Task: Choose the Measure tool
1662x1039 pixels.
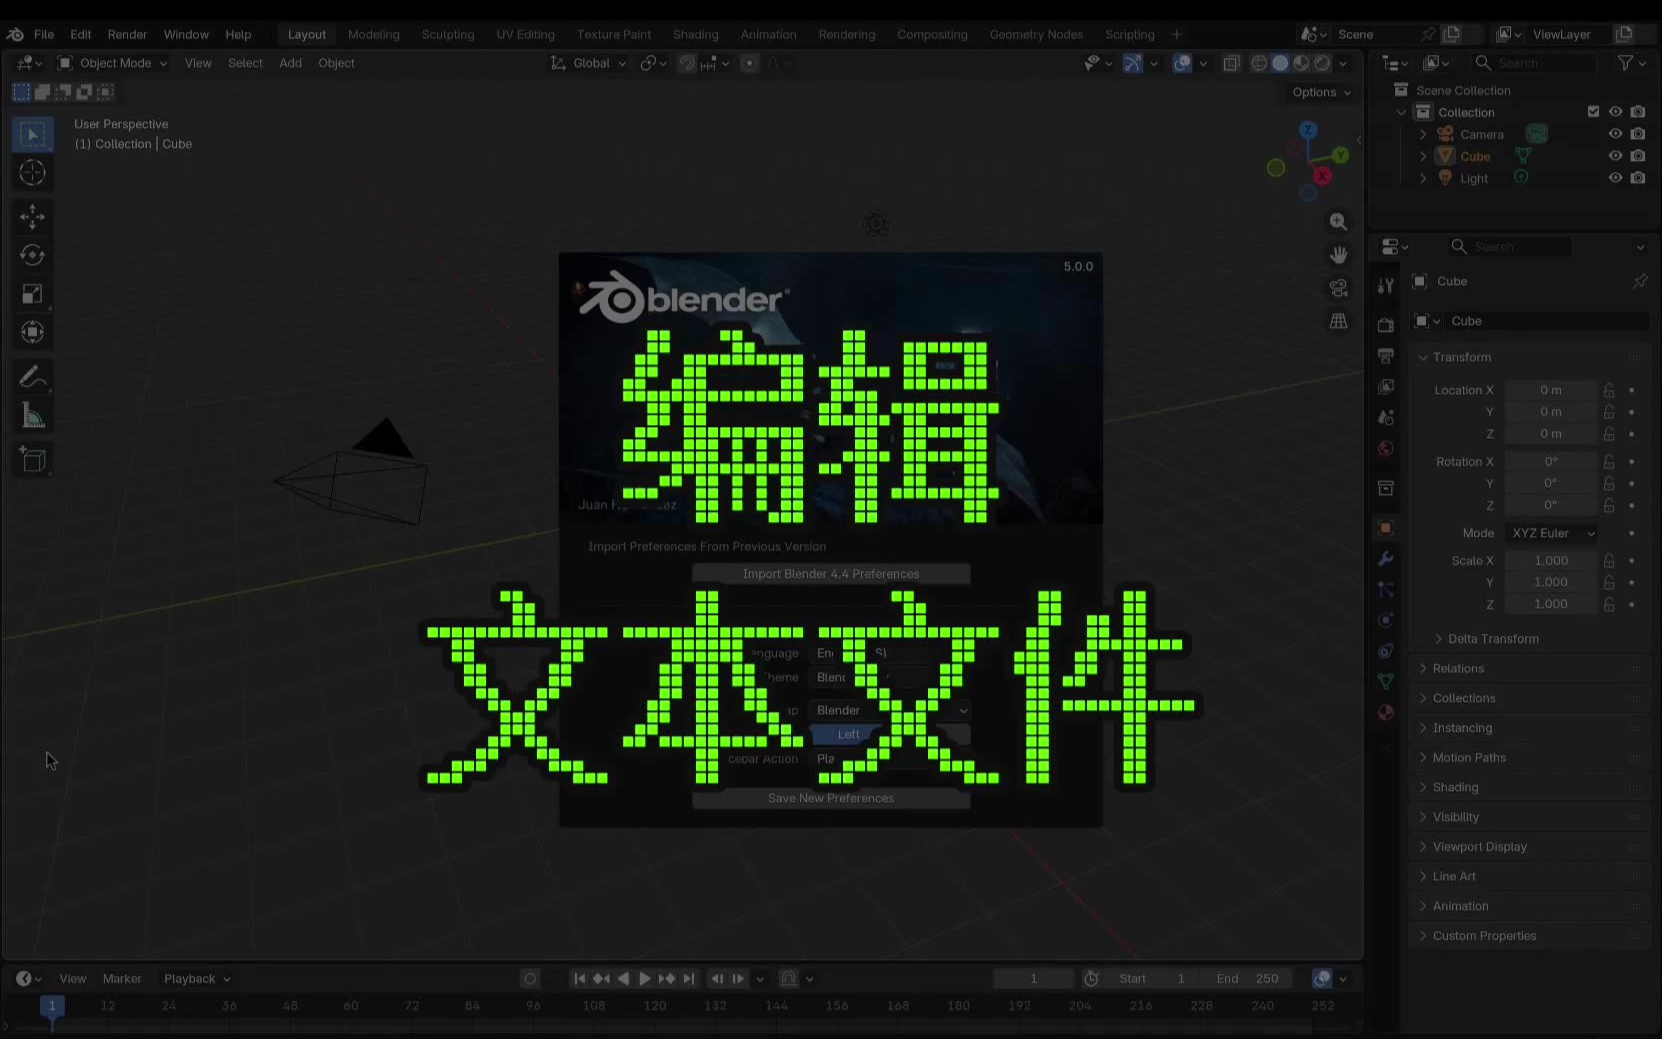Action: click(32, 416)
